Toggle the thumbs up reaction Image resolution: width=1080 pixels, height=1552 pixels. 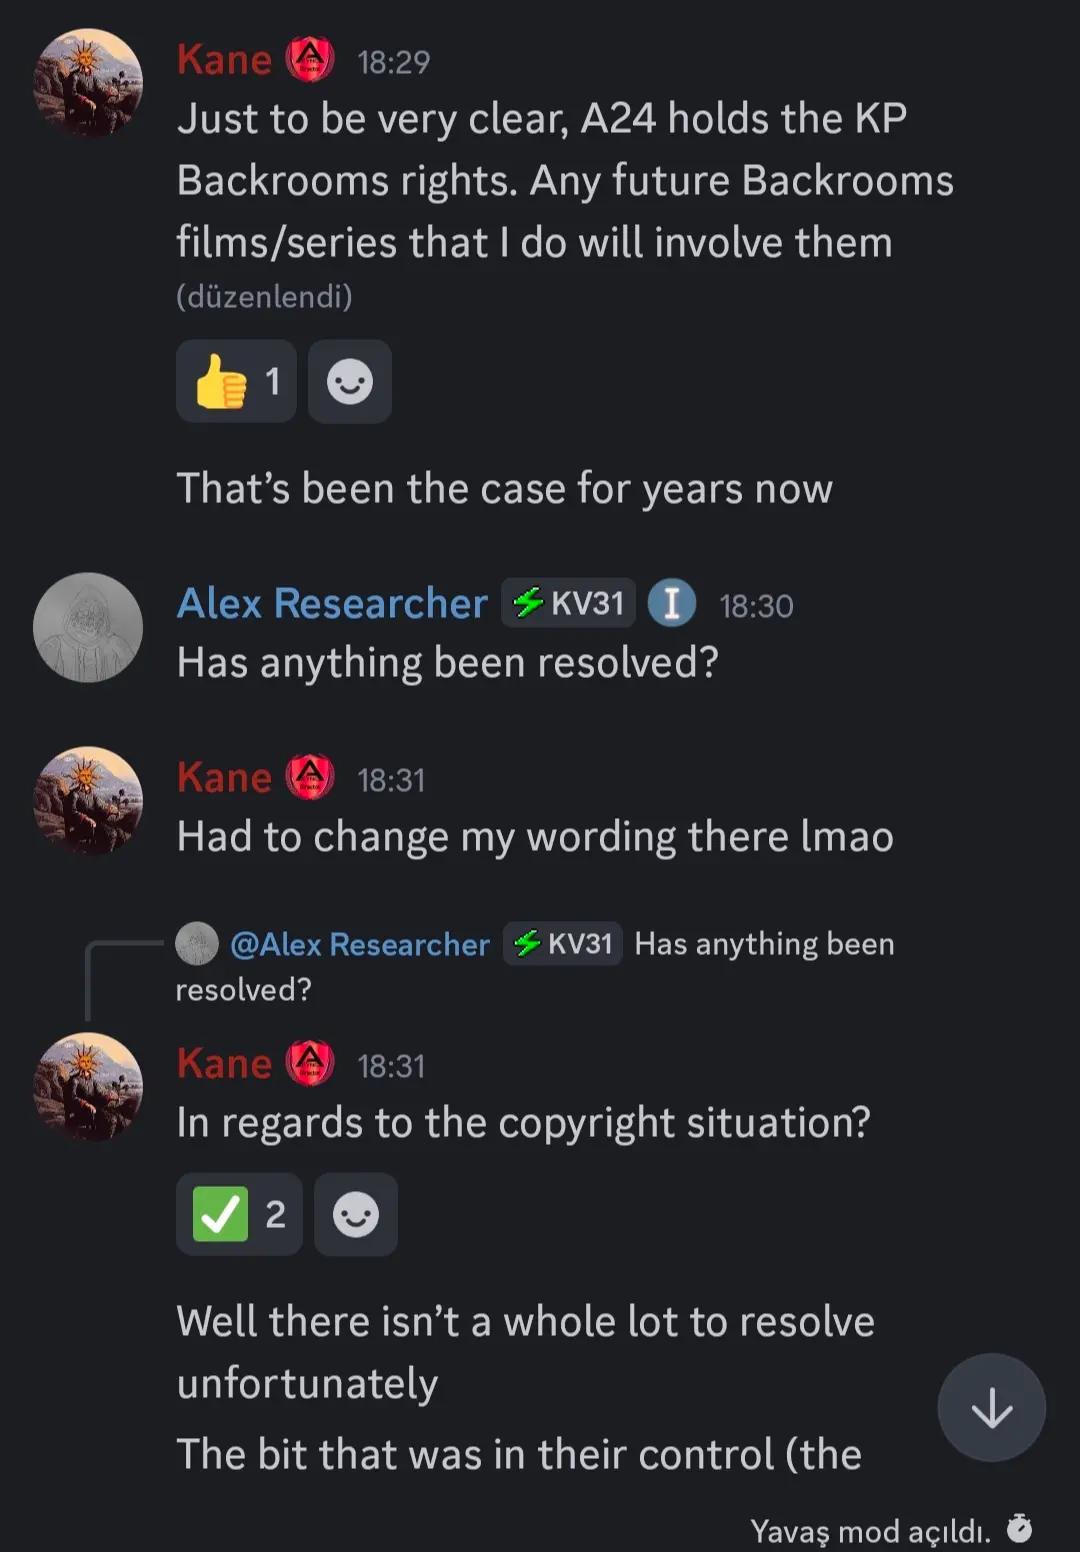(236, 381)
